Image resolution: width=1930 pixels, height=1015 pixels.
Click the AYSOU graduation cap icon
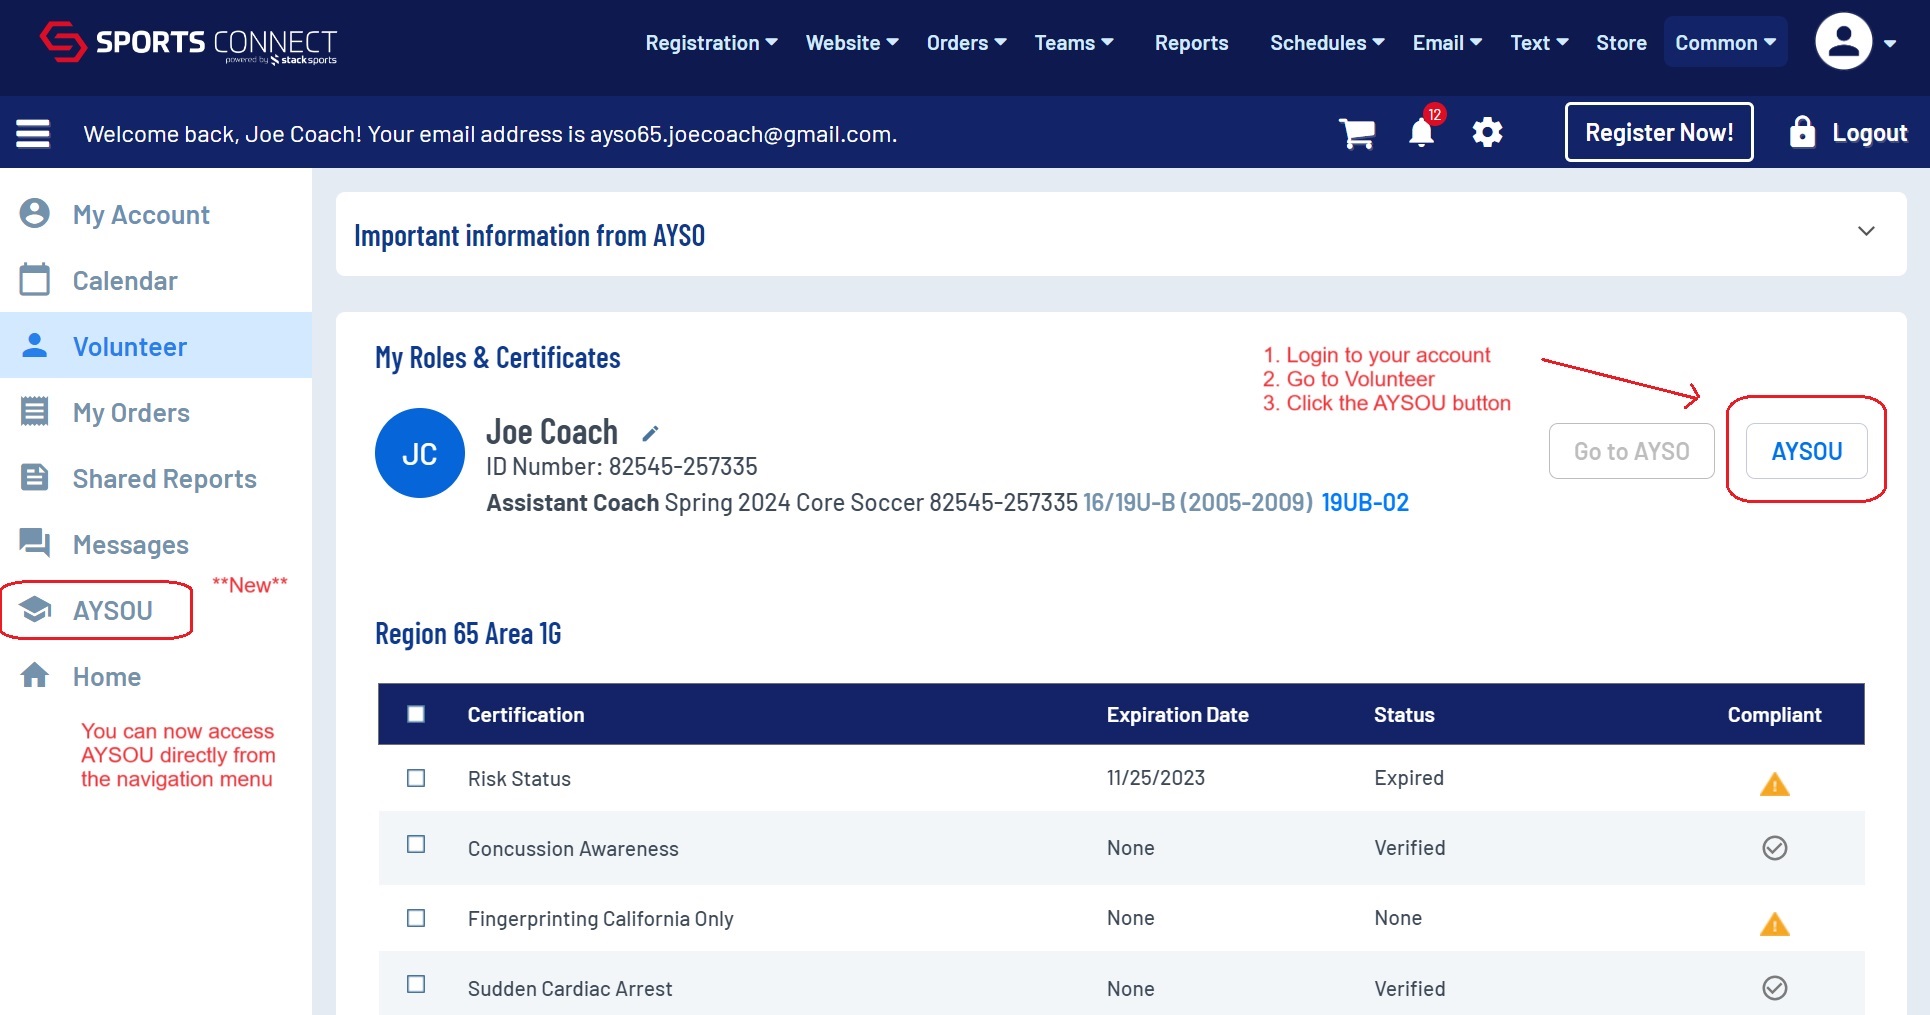[x=35, y=609]
